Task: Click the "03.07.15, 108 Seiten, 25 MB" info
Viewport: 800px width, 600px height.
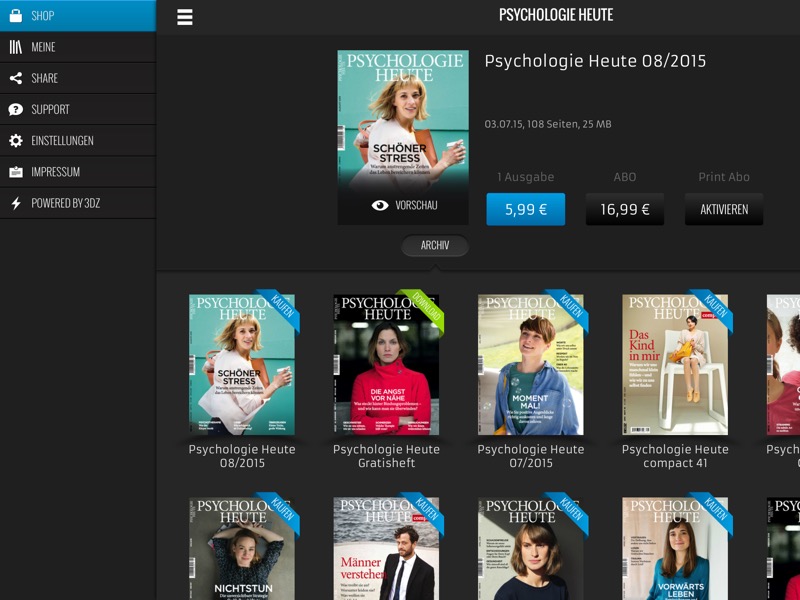Action: [548, 124]
